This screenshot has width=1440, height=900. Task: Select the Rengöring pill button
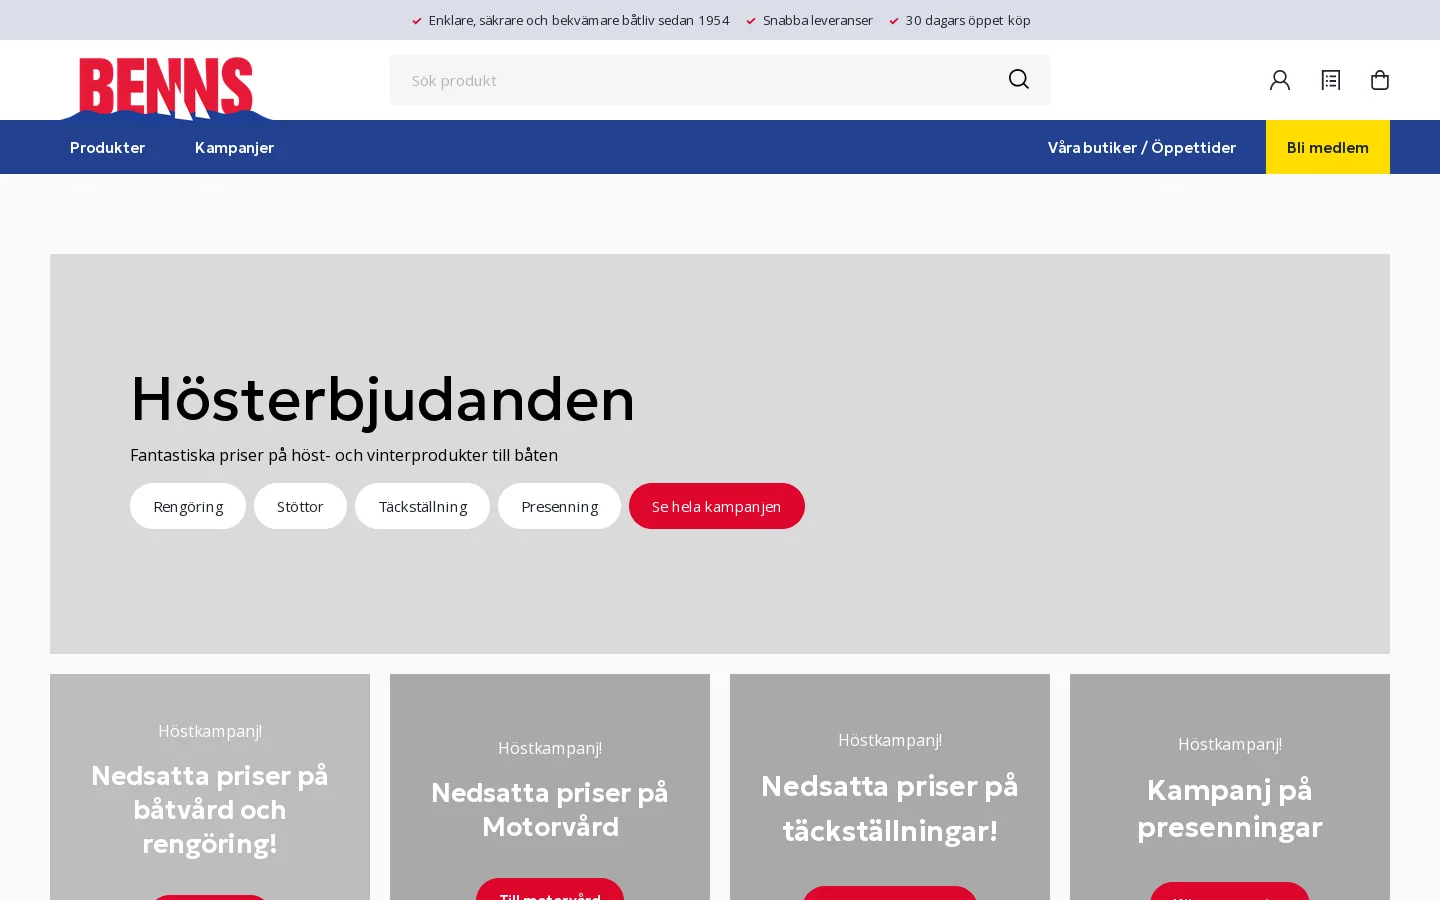click(188, 506)
